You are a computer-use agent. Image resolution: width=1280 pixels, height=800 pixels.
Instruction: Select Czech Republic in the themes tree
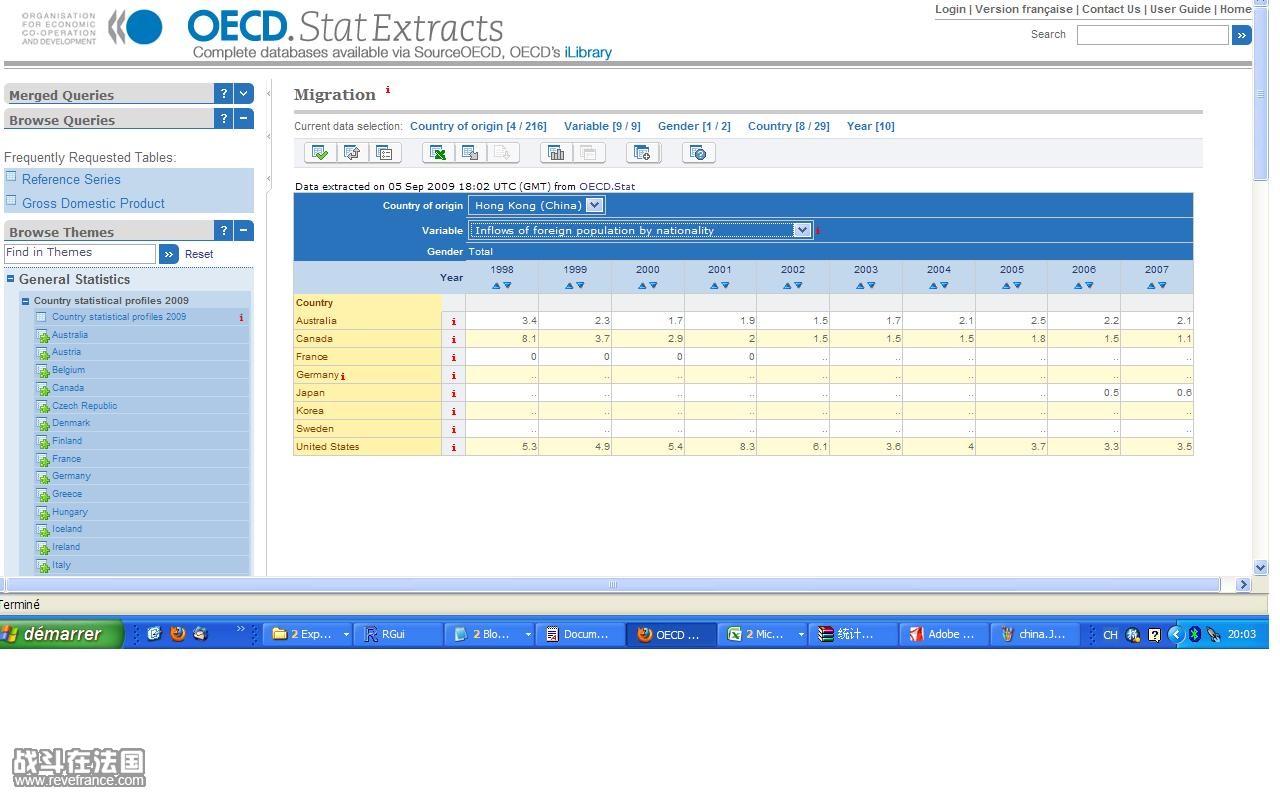coord(84,406)
